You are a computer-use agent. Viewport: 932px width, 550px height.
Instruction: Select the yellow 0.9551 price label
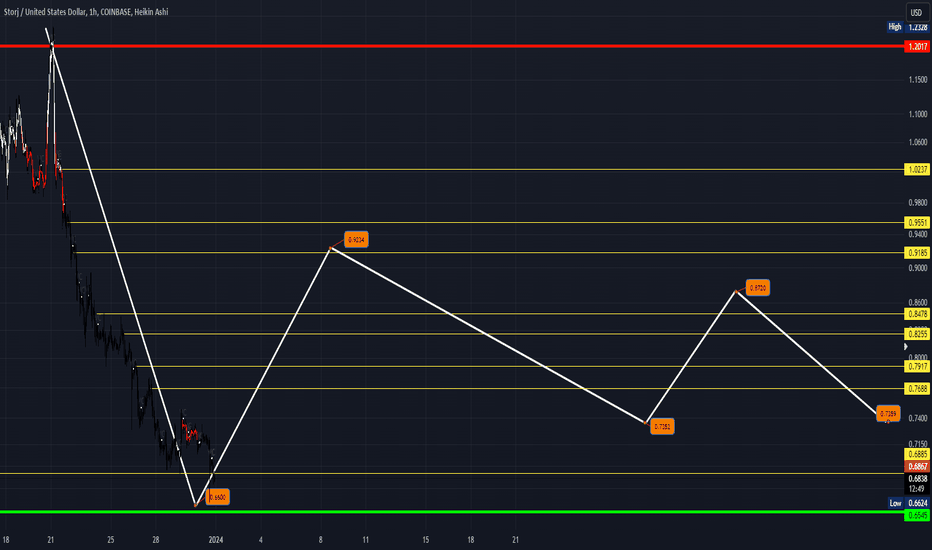(x=917, y=222)
